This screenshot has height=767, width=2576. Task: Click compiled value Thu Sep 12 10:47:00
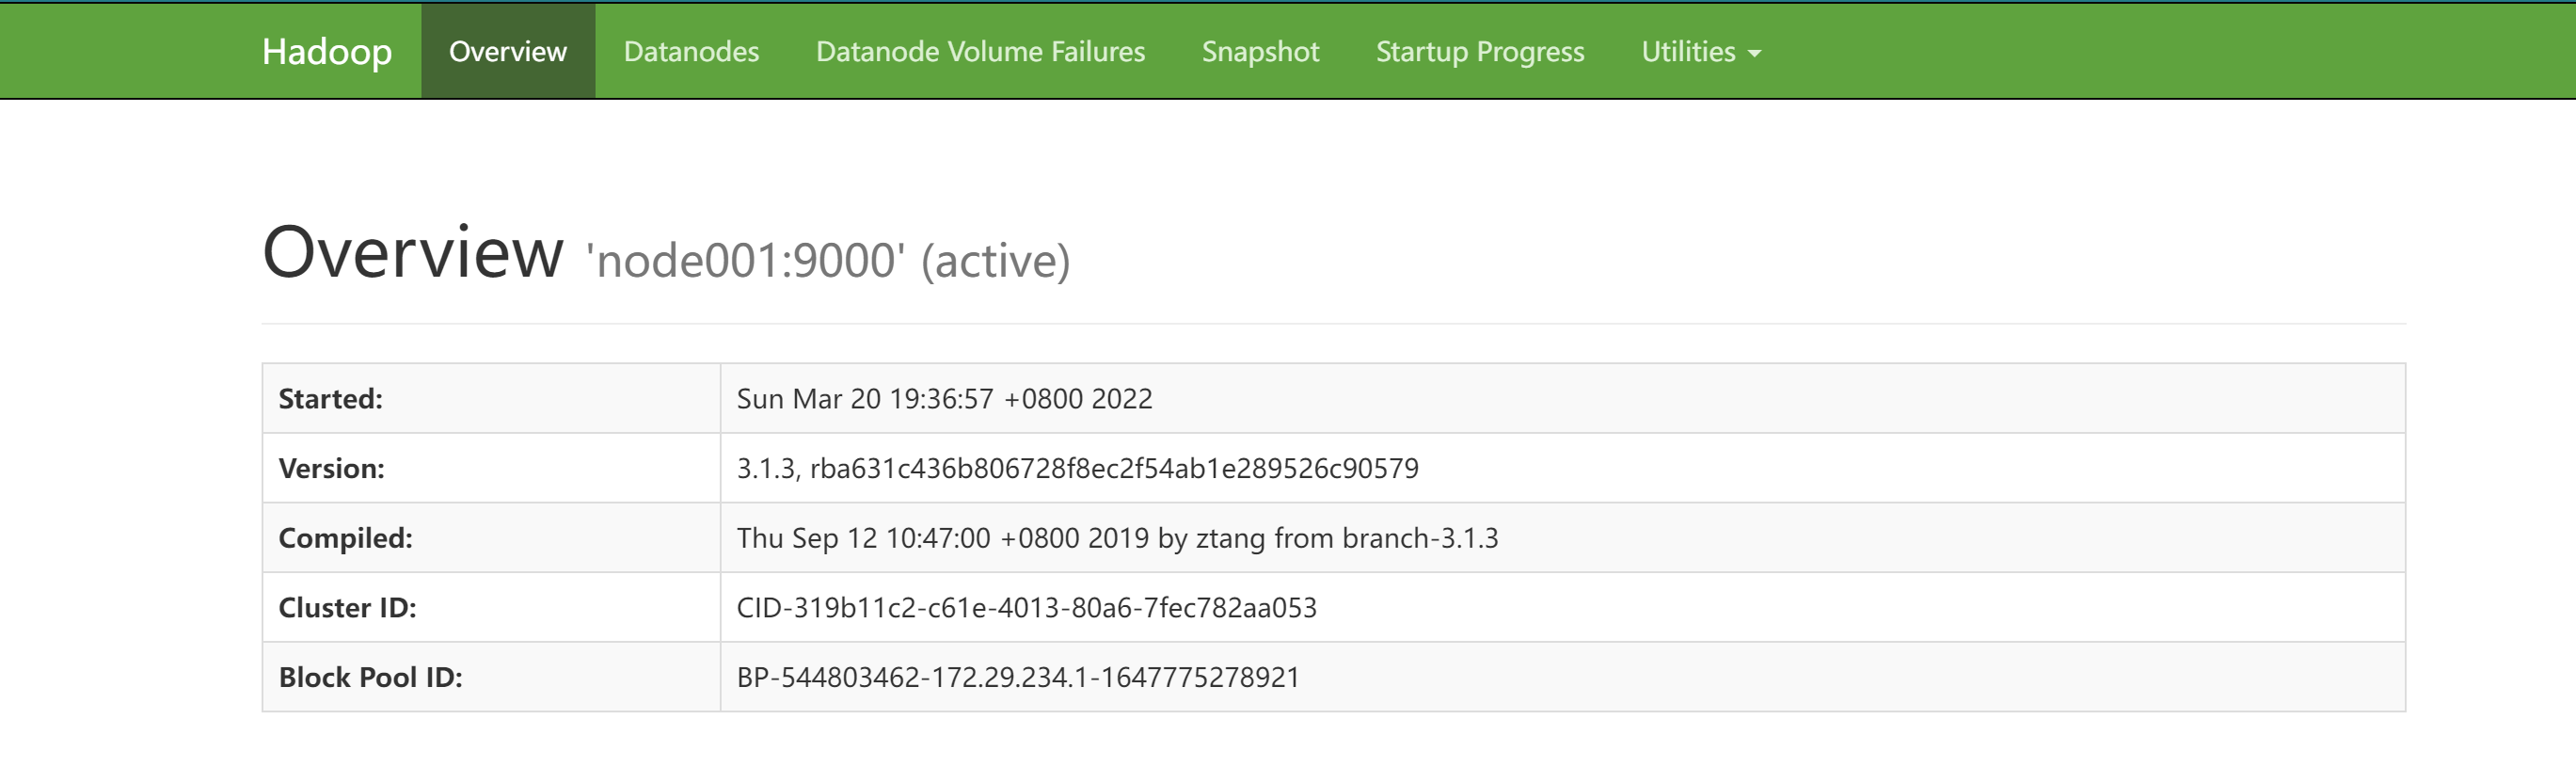click(1117, 538)
